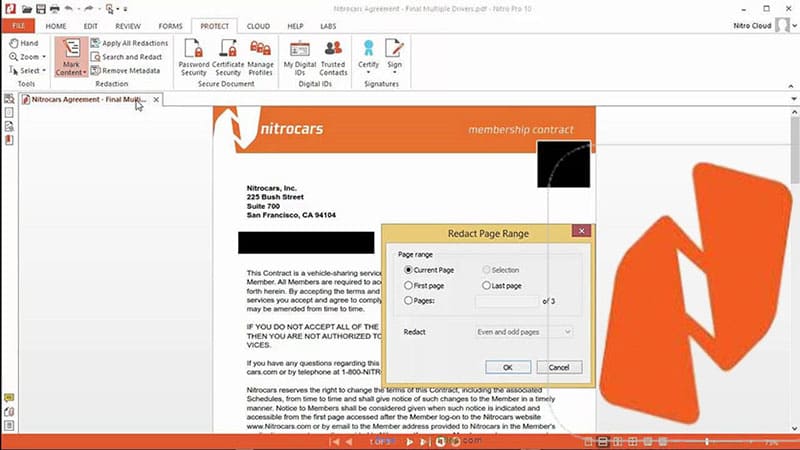Expand the Zoom tool dropdown arrow

(x=44, y=57)
